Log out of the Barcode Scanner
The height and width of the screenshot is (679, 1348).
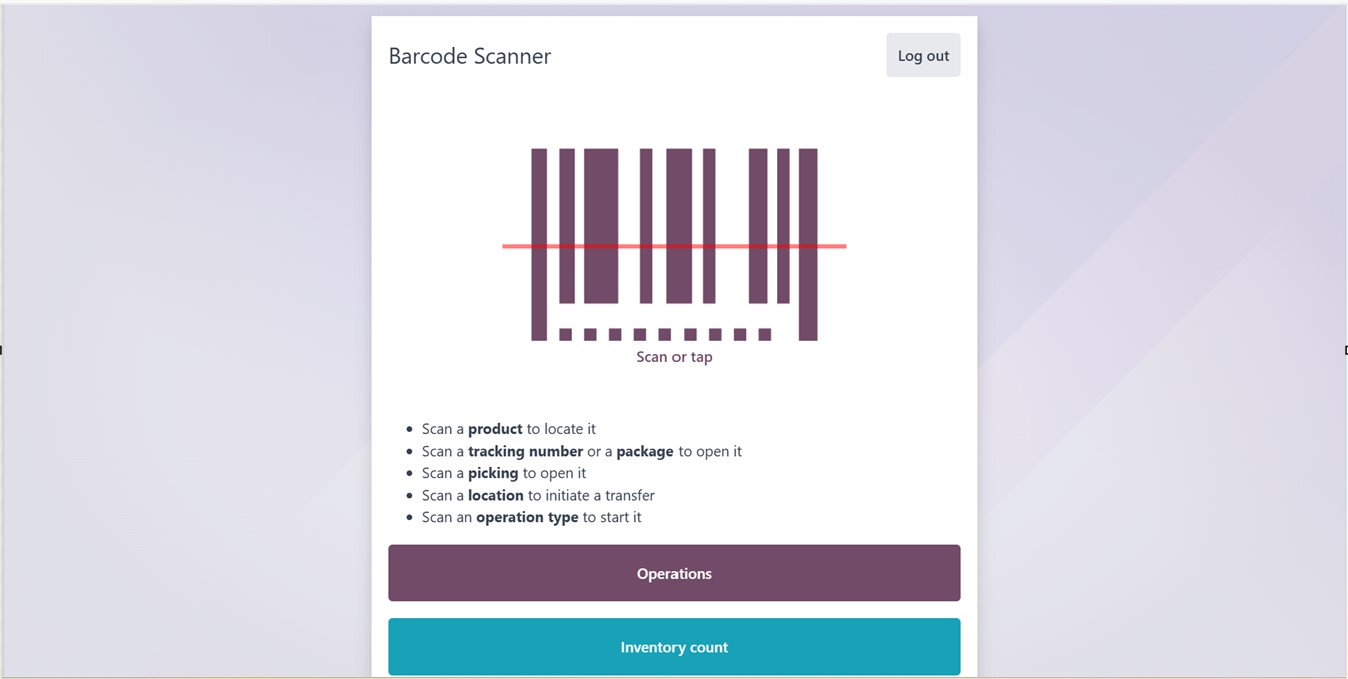point(923,56)
